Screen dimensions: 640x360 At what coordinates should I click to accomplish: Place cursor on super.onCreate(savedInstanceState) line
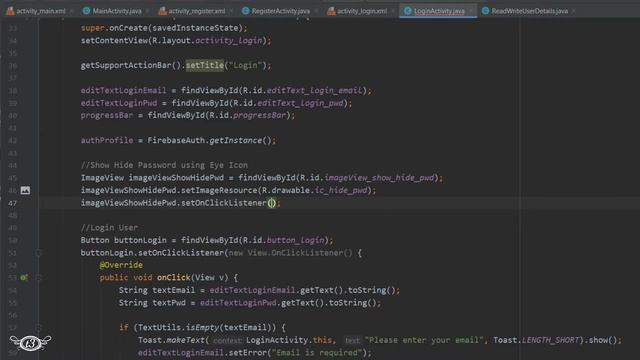pyautogui.click(x=164, y=28)
